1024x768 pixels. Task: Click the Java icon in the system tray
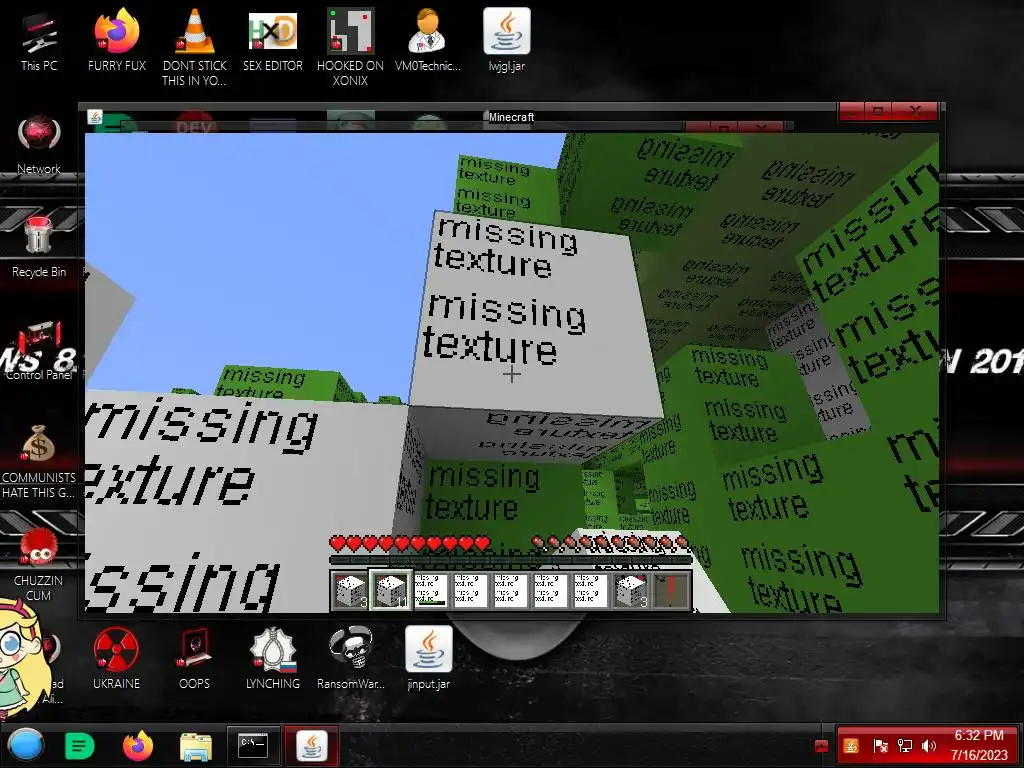tap(850, 746)
